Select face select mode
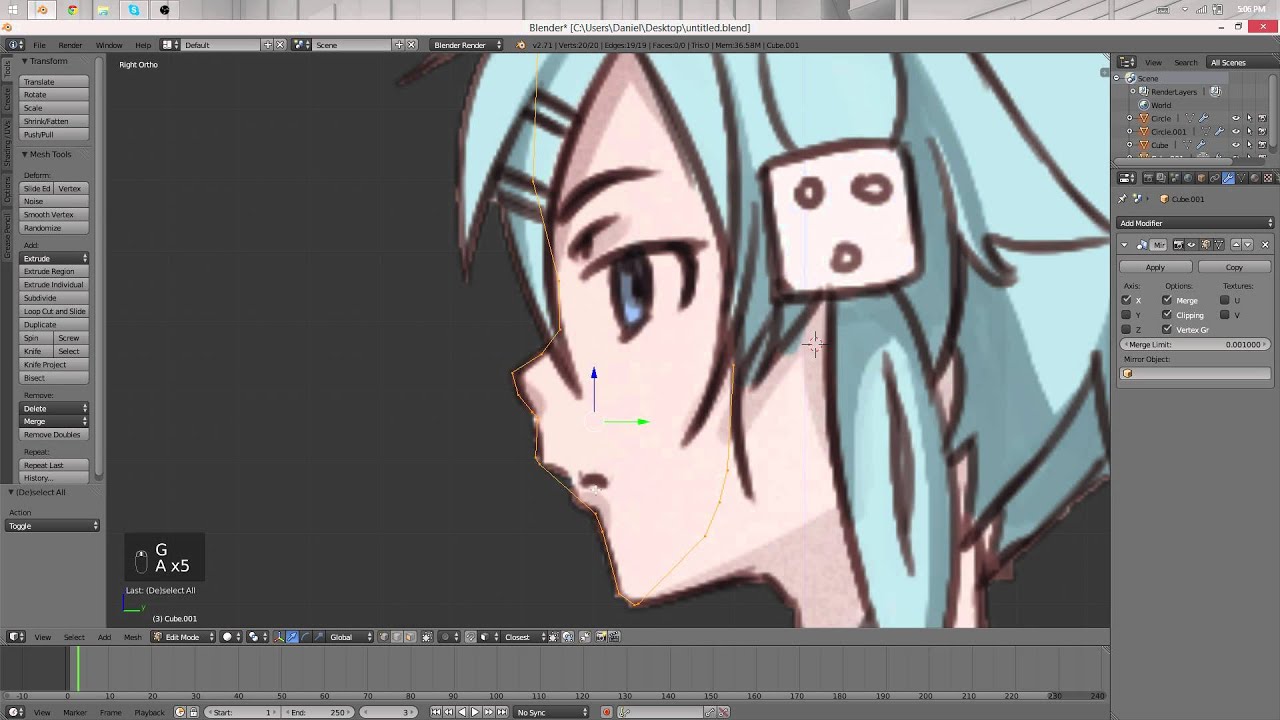 (x=410, y=637)
